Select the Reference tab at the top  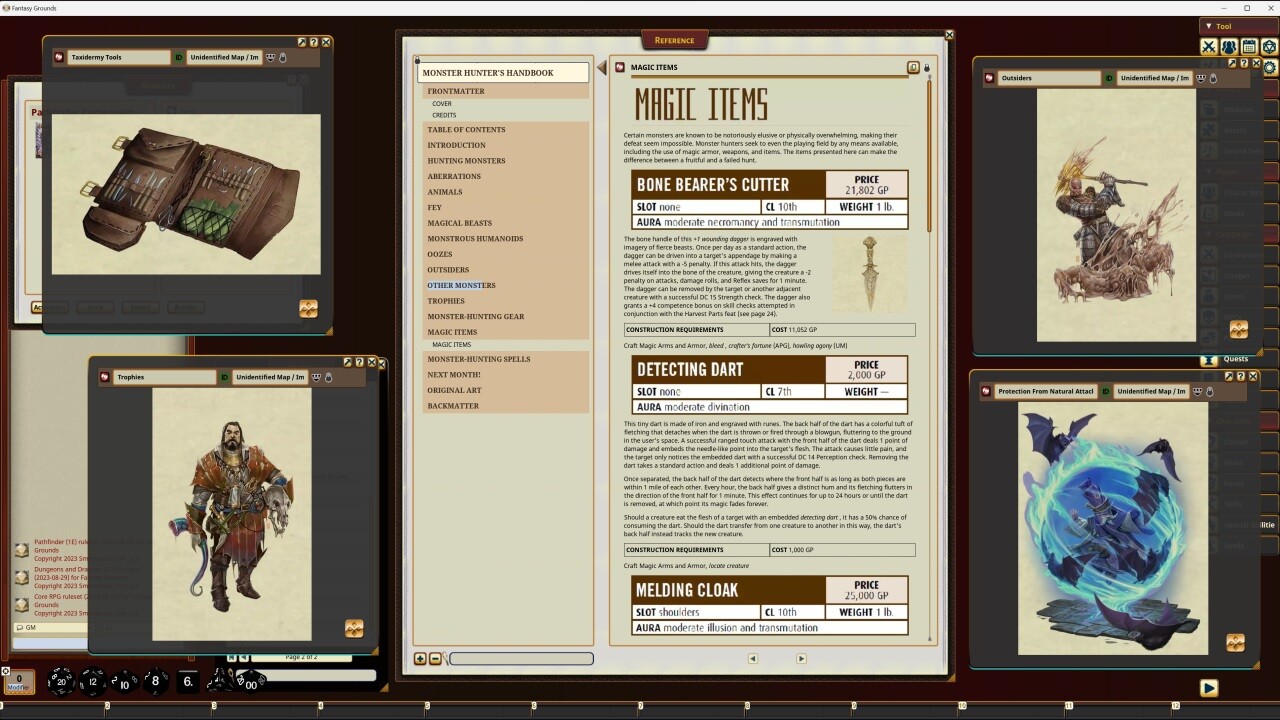tap(676, 39)
